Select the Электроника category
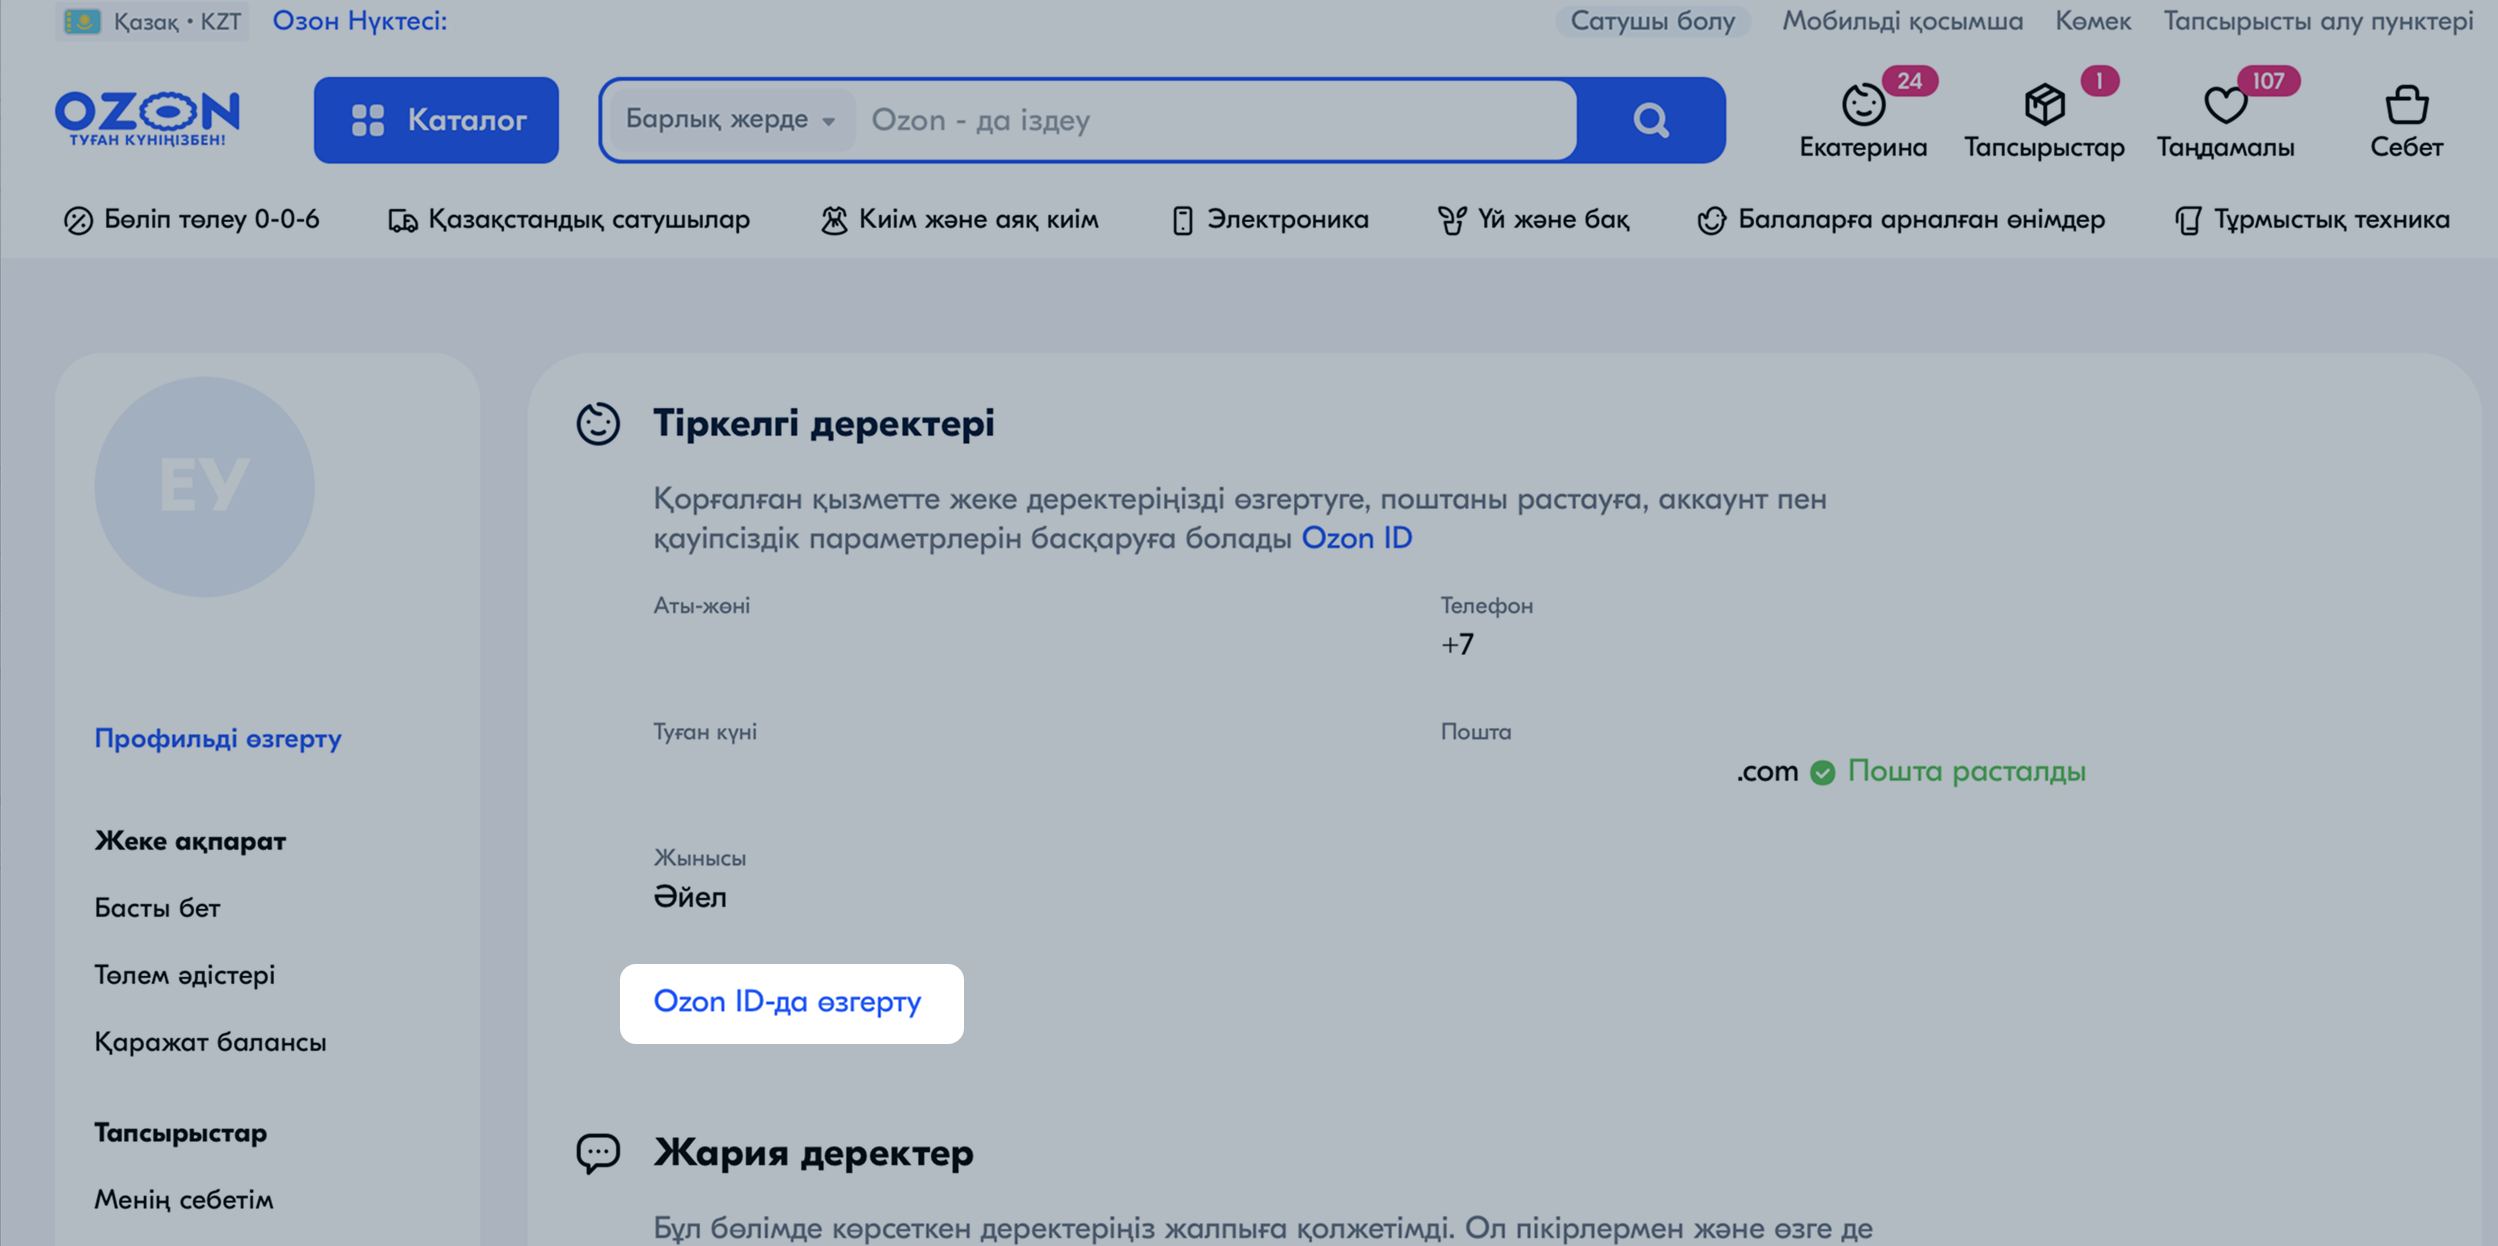 (1269, 219)
